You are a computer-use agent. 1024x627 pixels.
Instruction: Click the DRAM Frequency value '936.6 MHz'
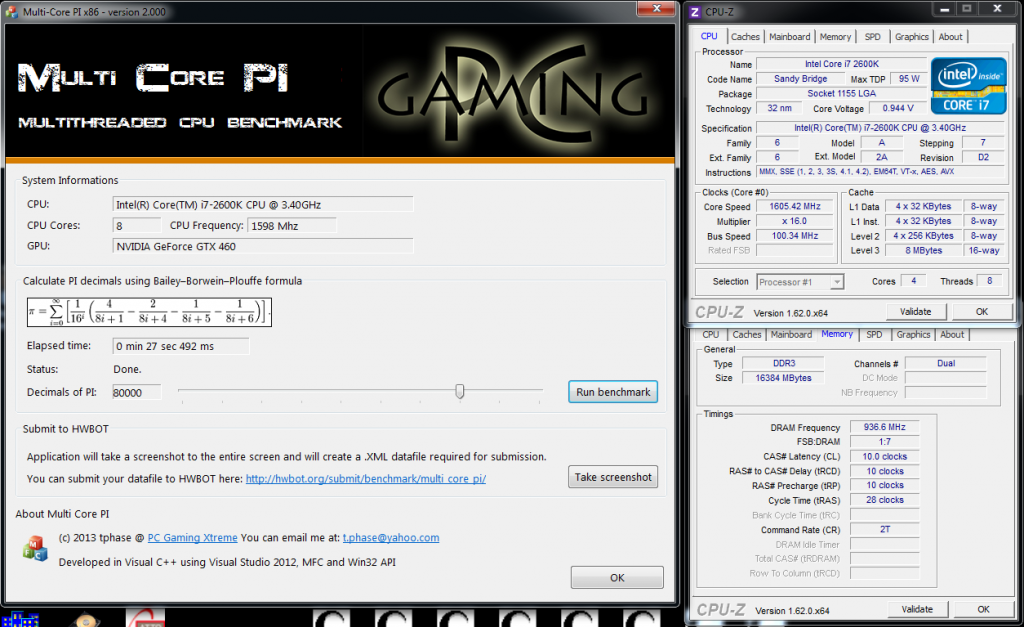pos(884,427)
